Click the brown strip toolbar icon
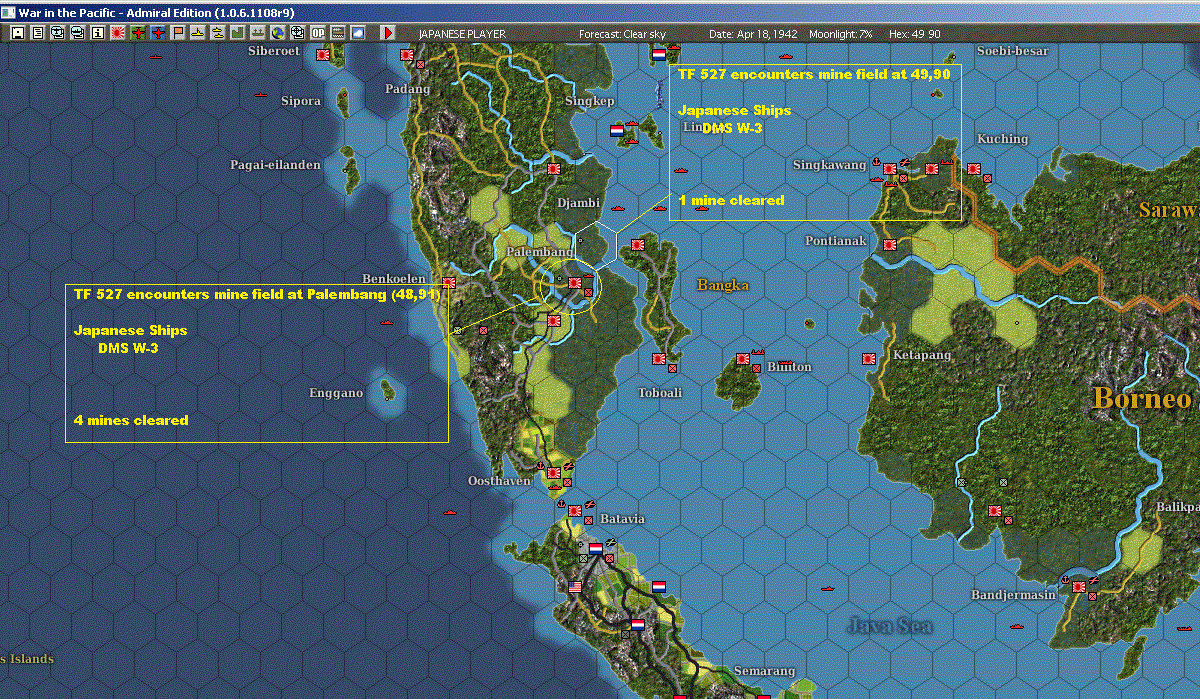Viewport: 1200px width, 699px height. [x=338, y=33]
